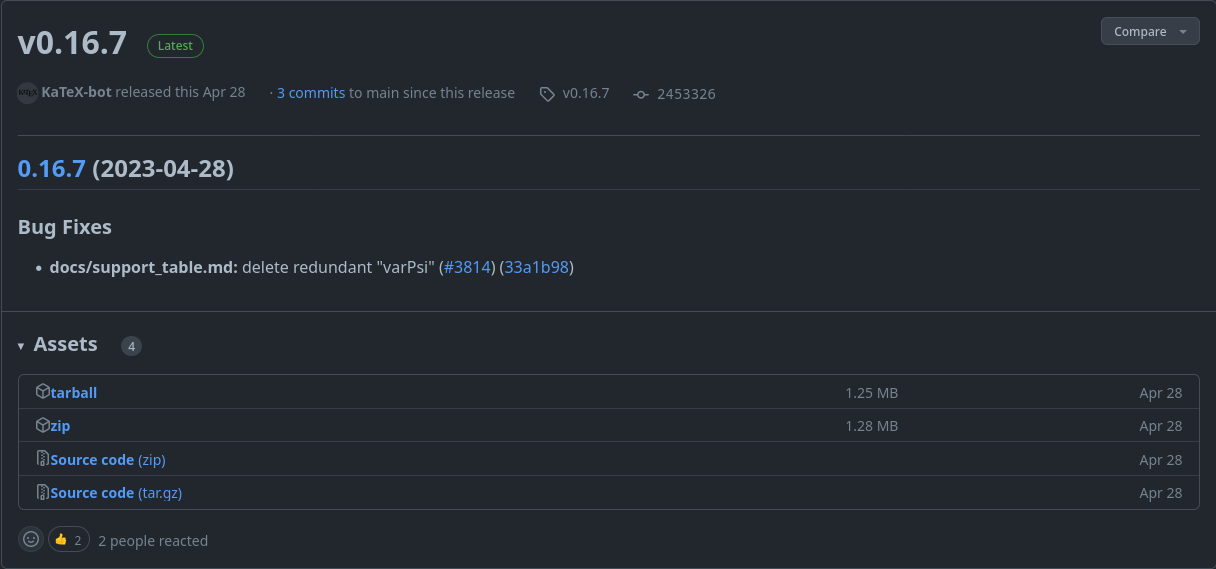Click the package icon beside zip
The width and height of the screenshot is (1216, 569).
tap(43, 425)
